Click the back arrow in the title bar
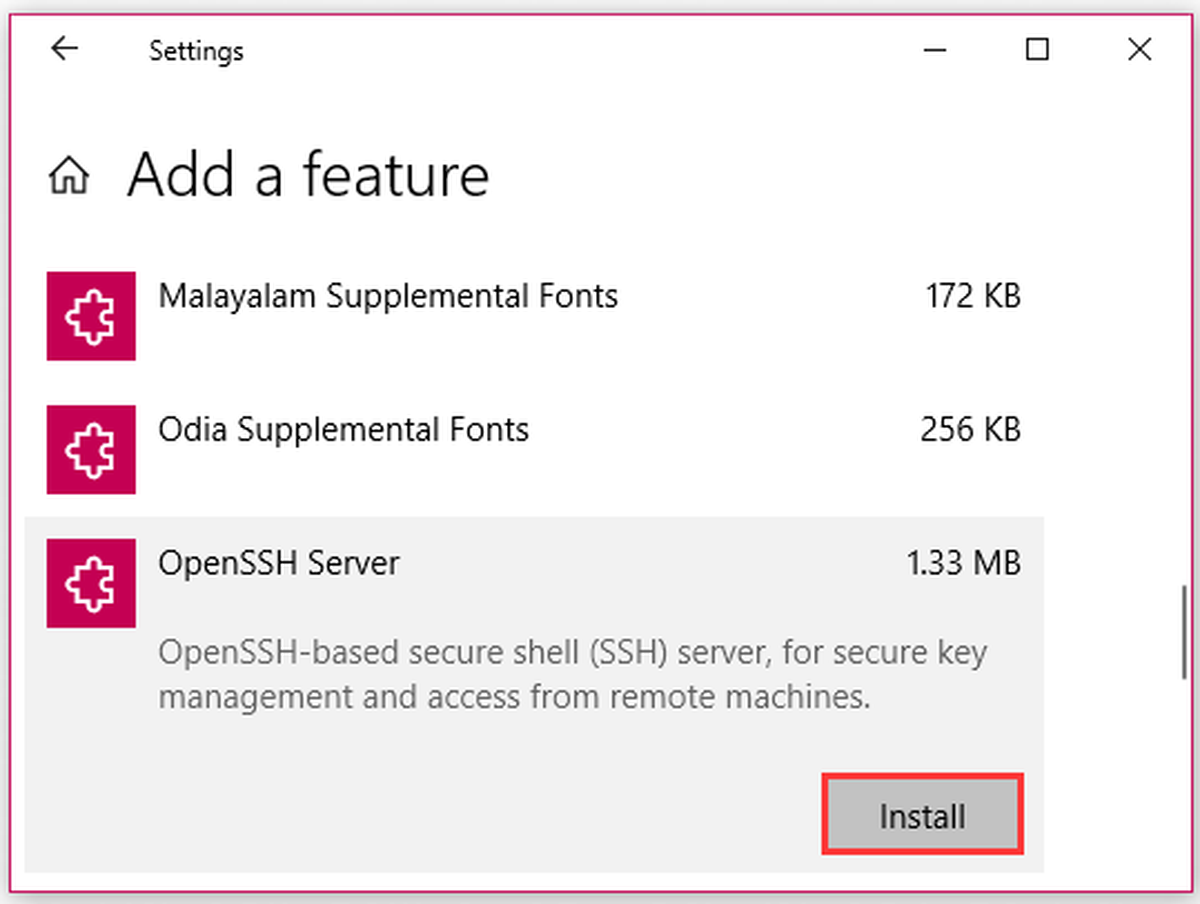This screenshot has width=1200, height=904. click(64, 49)
